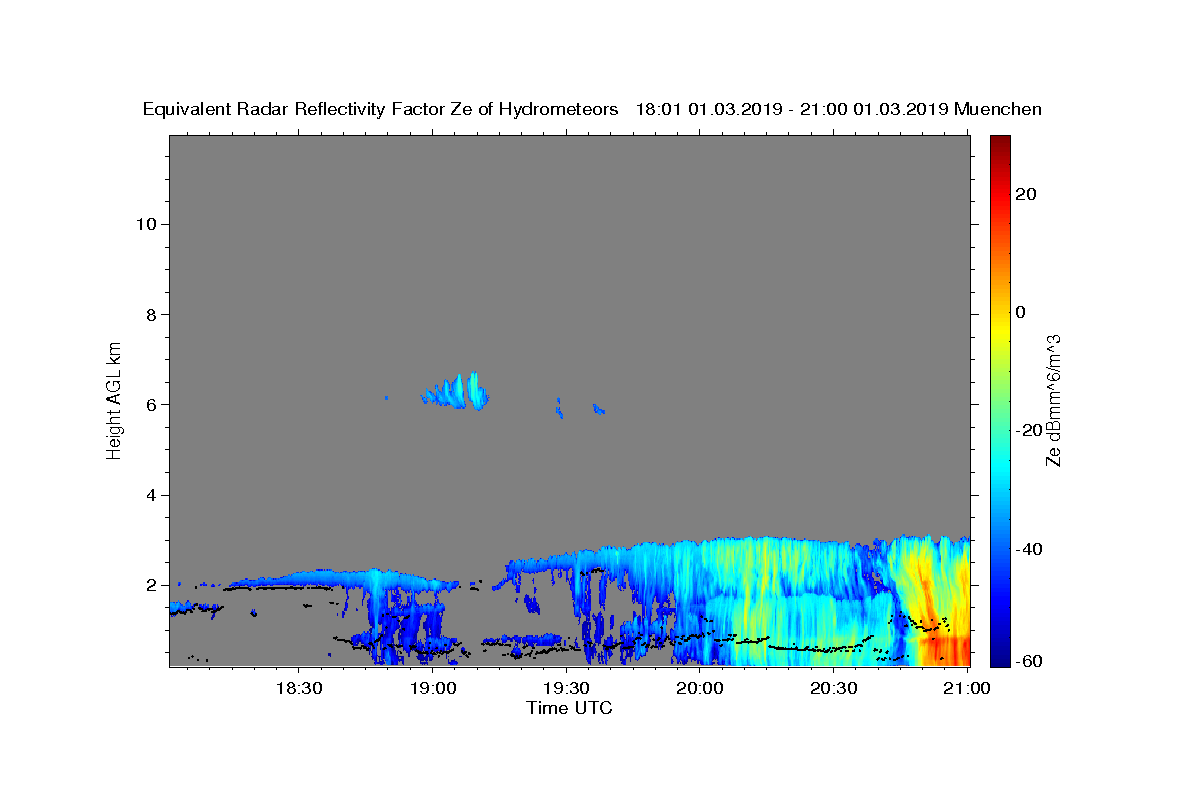The width and height of the screenshot is (1200, 800).
Task: Click the 'Ze dBmm^6/m^3' colorbar label
Action: (1053, 400)
